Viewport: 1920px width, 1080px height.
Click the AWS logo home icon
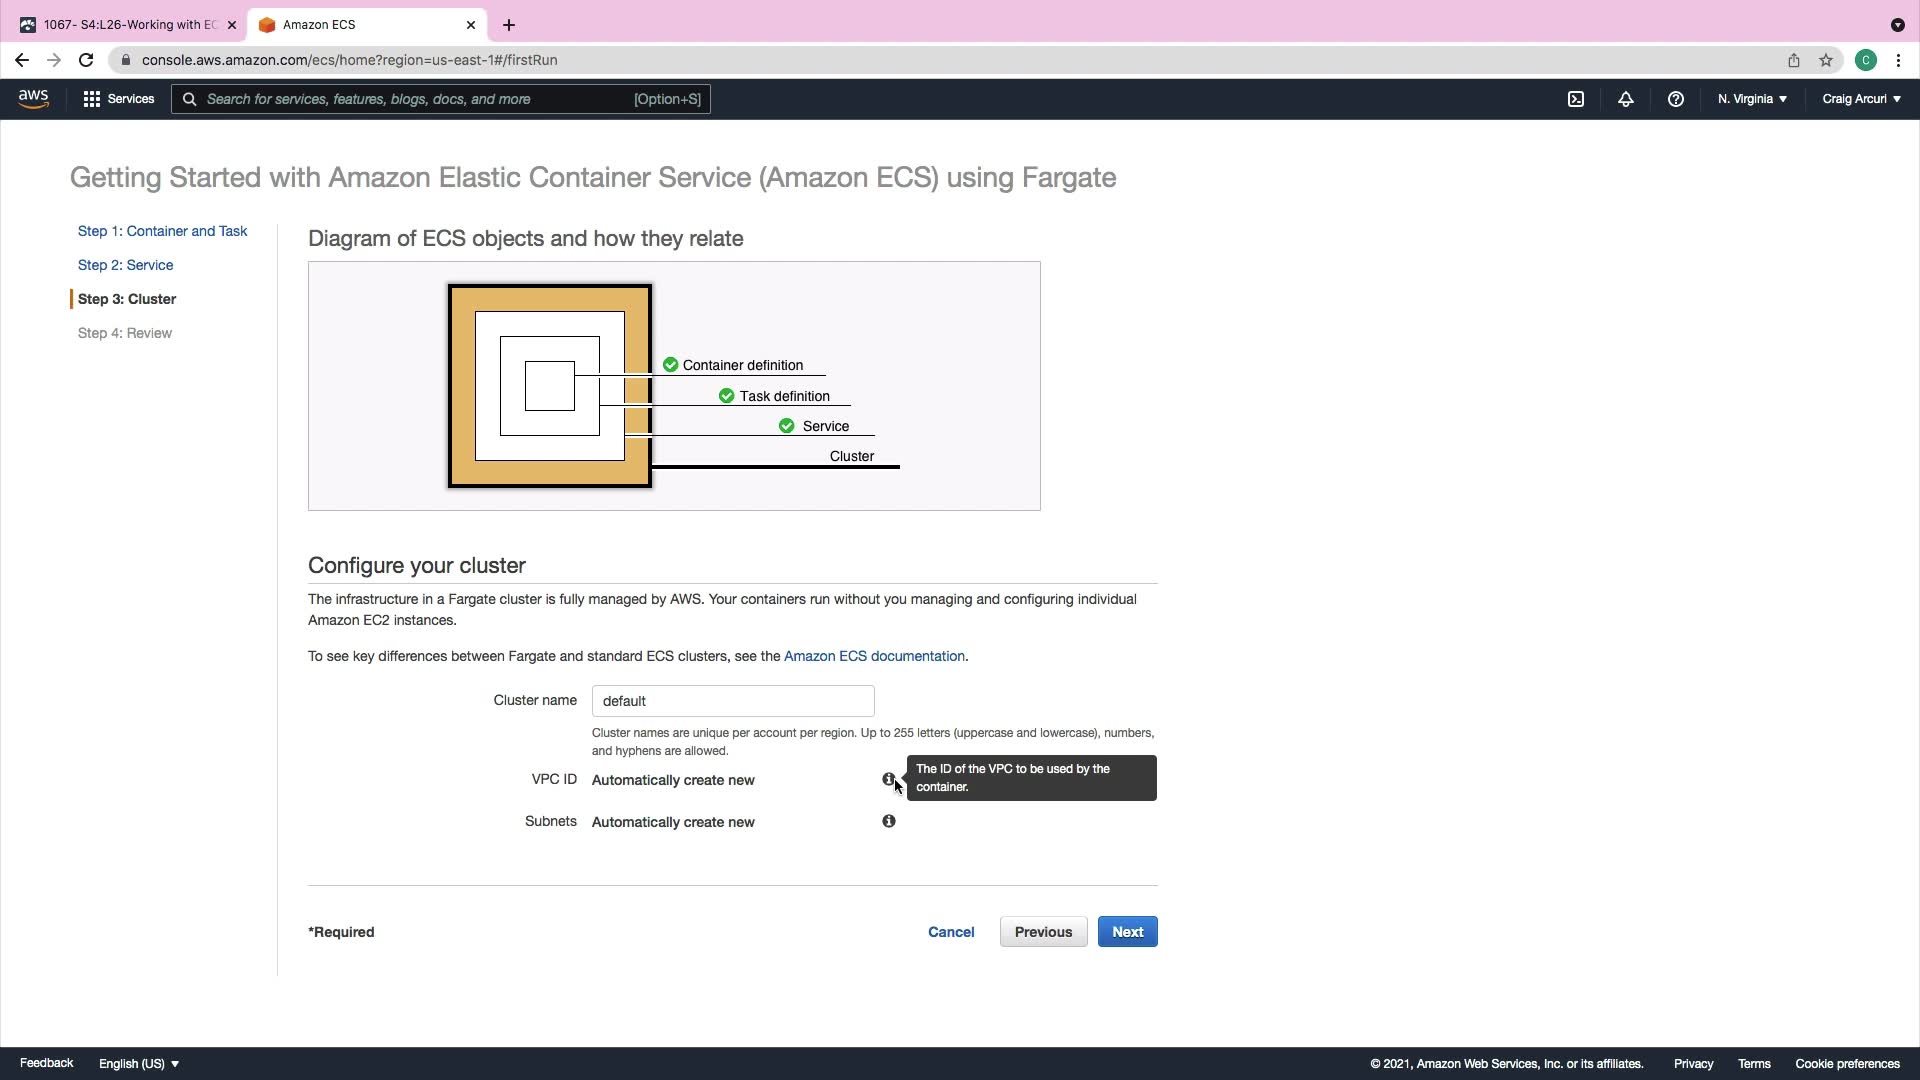[33, 98]
